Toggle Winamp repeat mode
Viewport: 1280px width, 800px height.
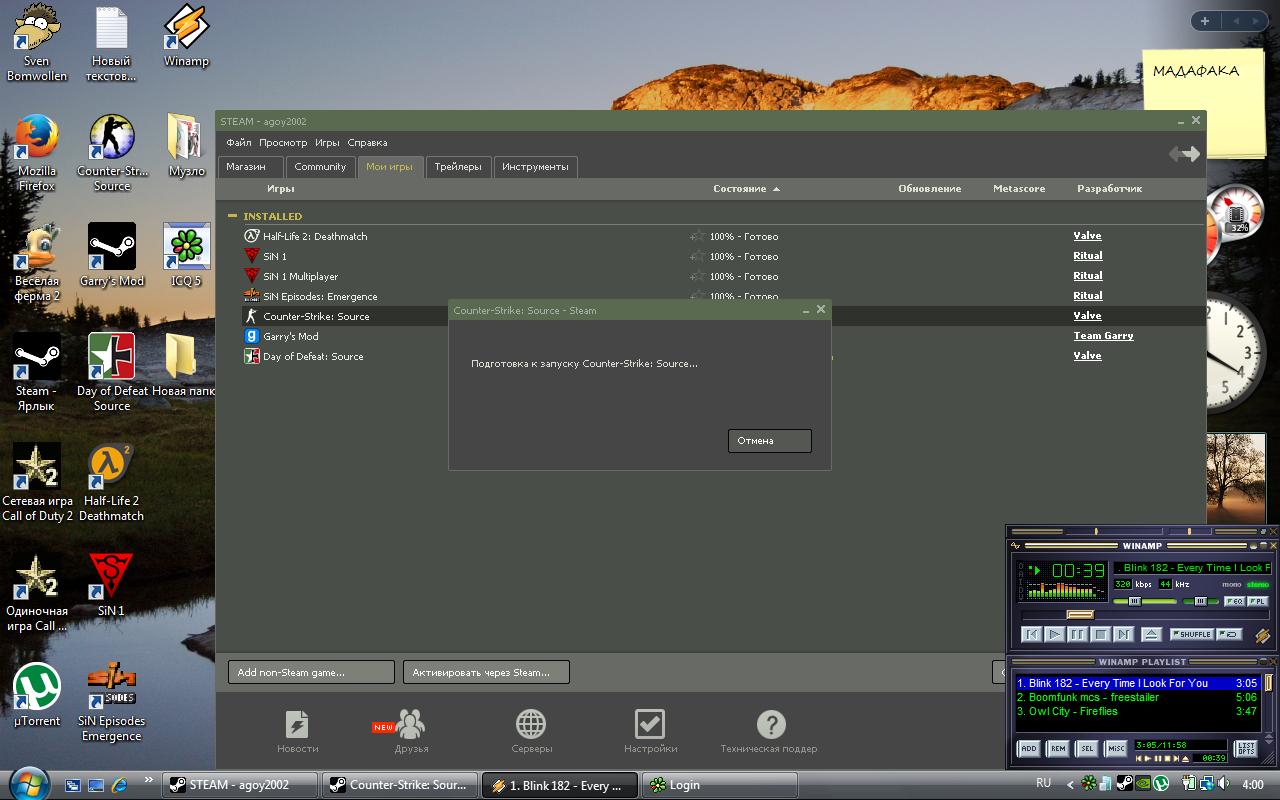[x=1229, y=634]
